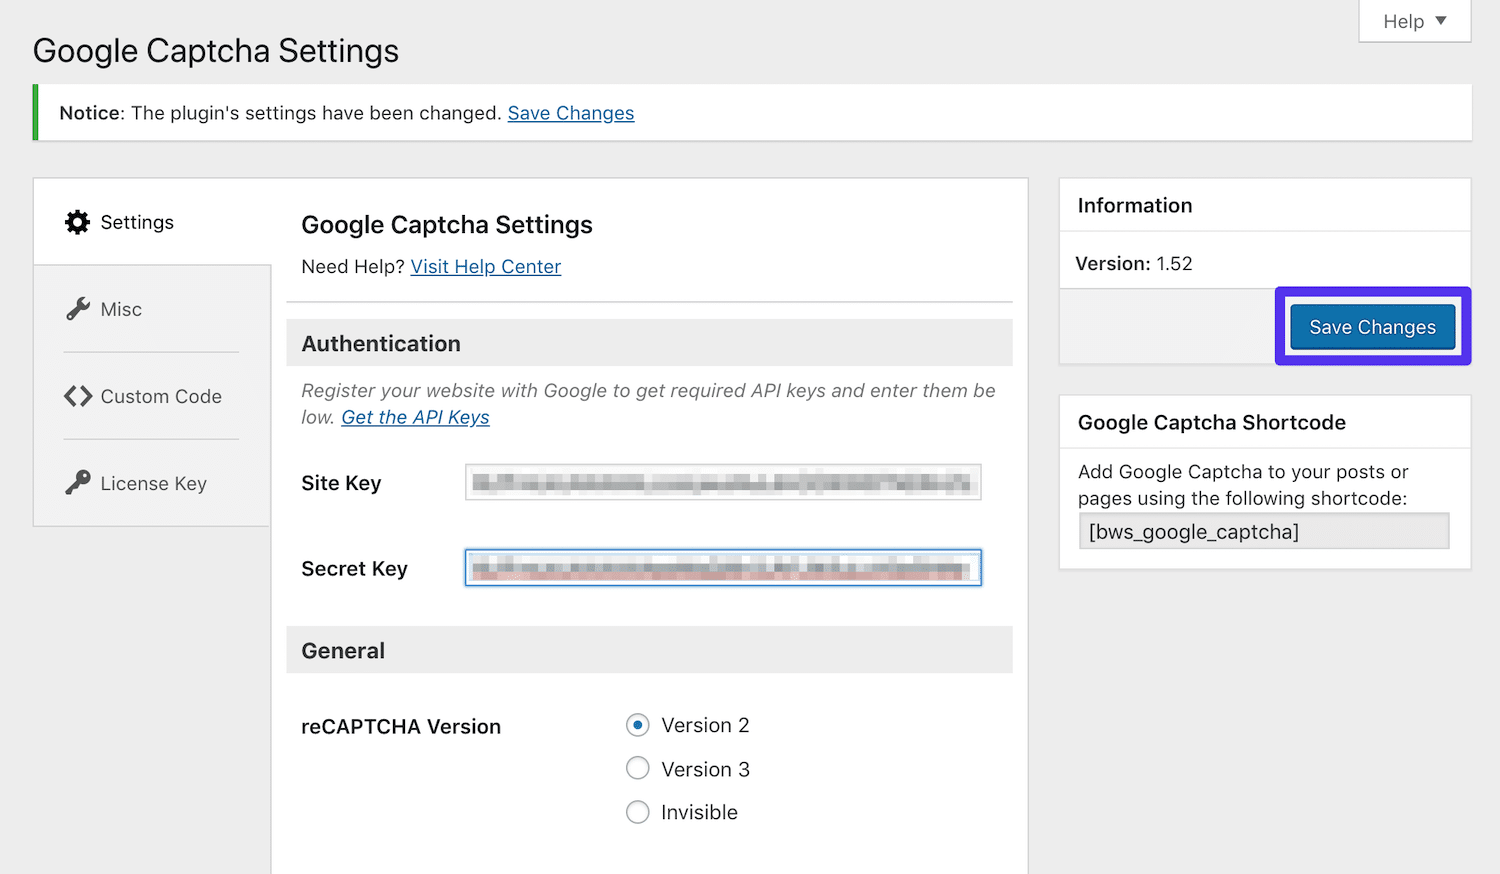Click Save Changes in the notice banner
This screenshot has height=874, width=1500.
570,112
